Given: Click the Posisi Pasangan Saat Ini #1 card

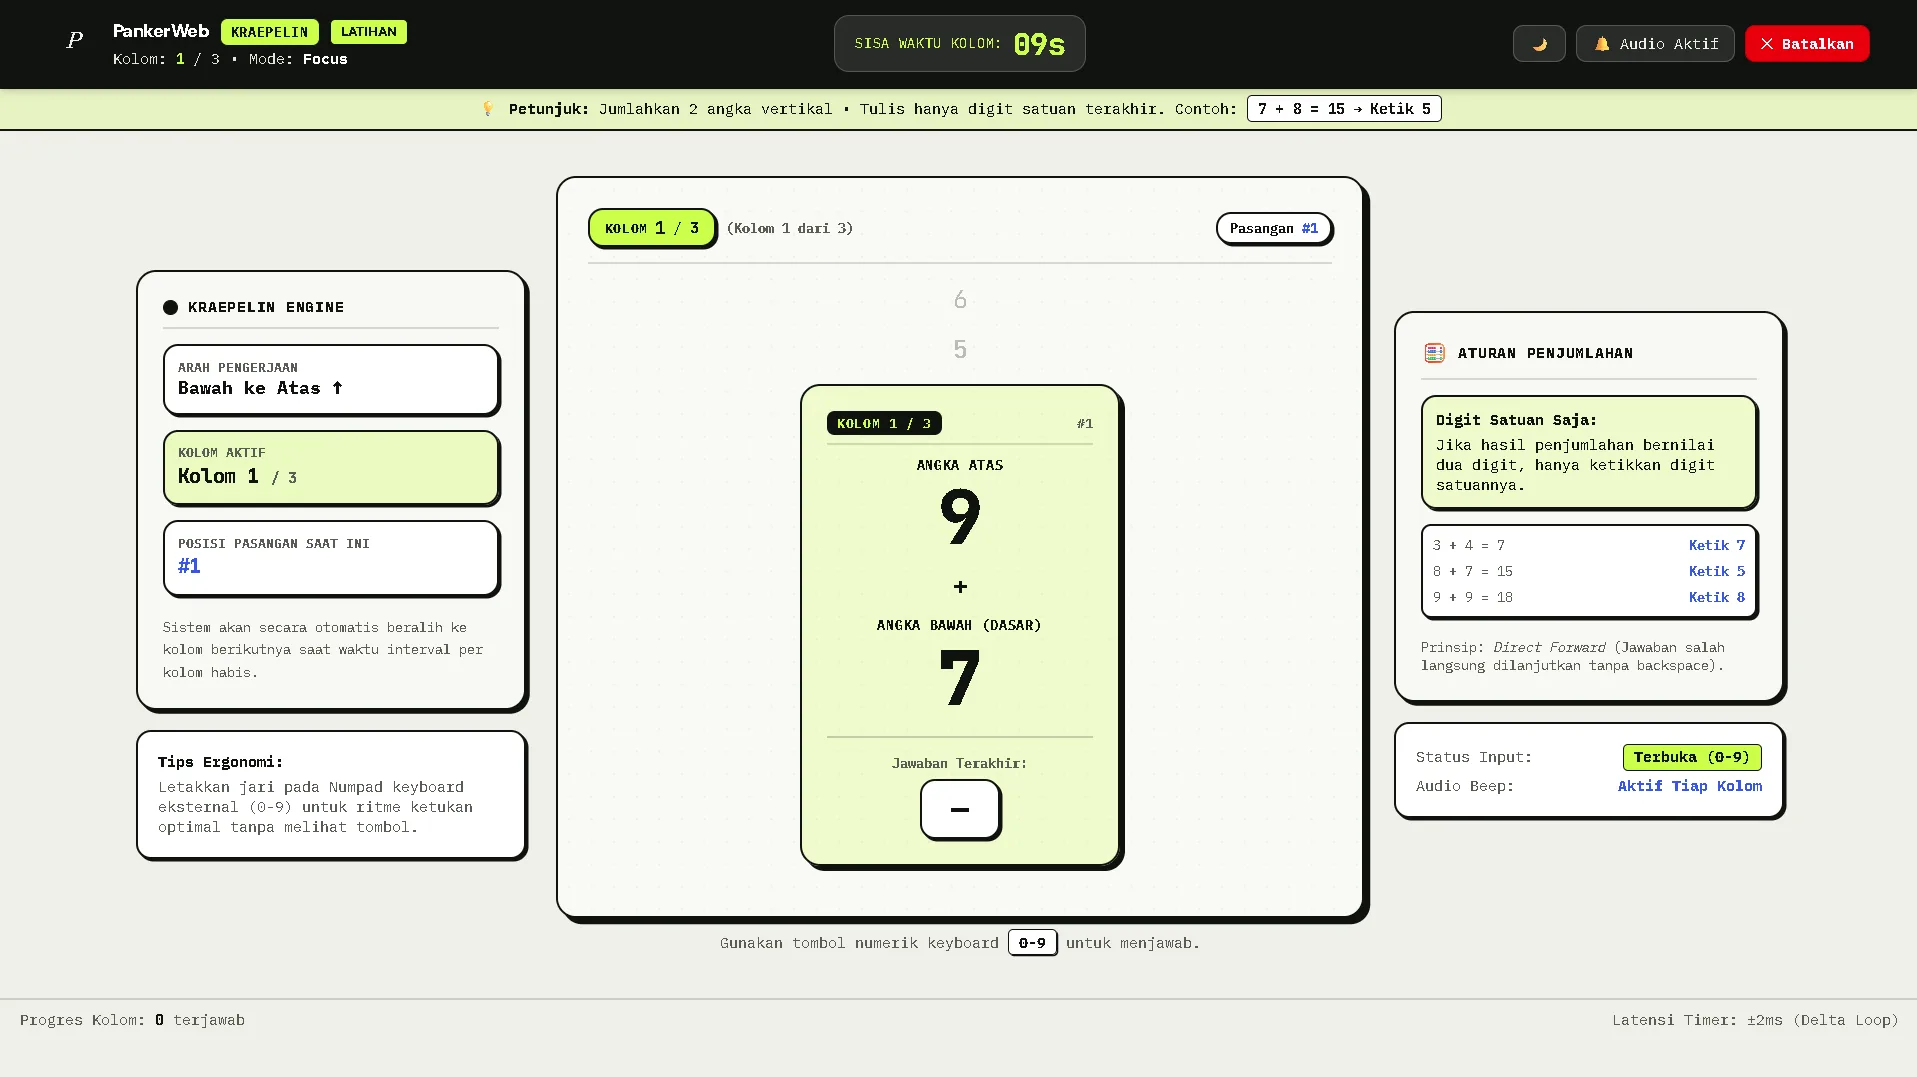Looking at the screenshot, I should [x=331, y=558].
